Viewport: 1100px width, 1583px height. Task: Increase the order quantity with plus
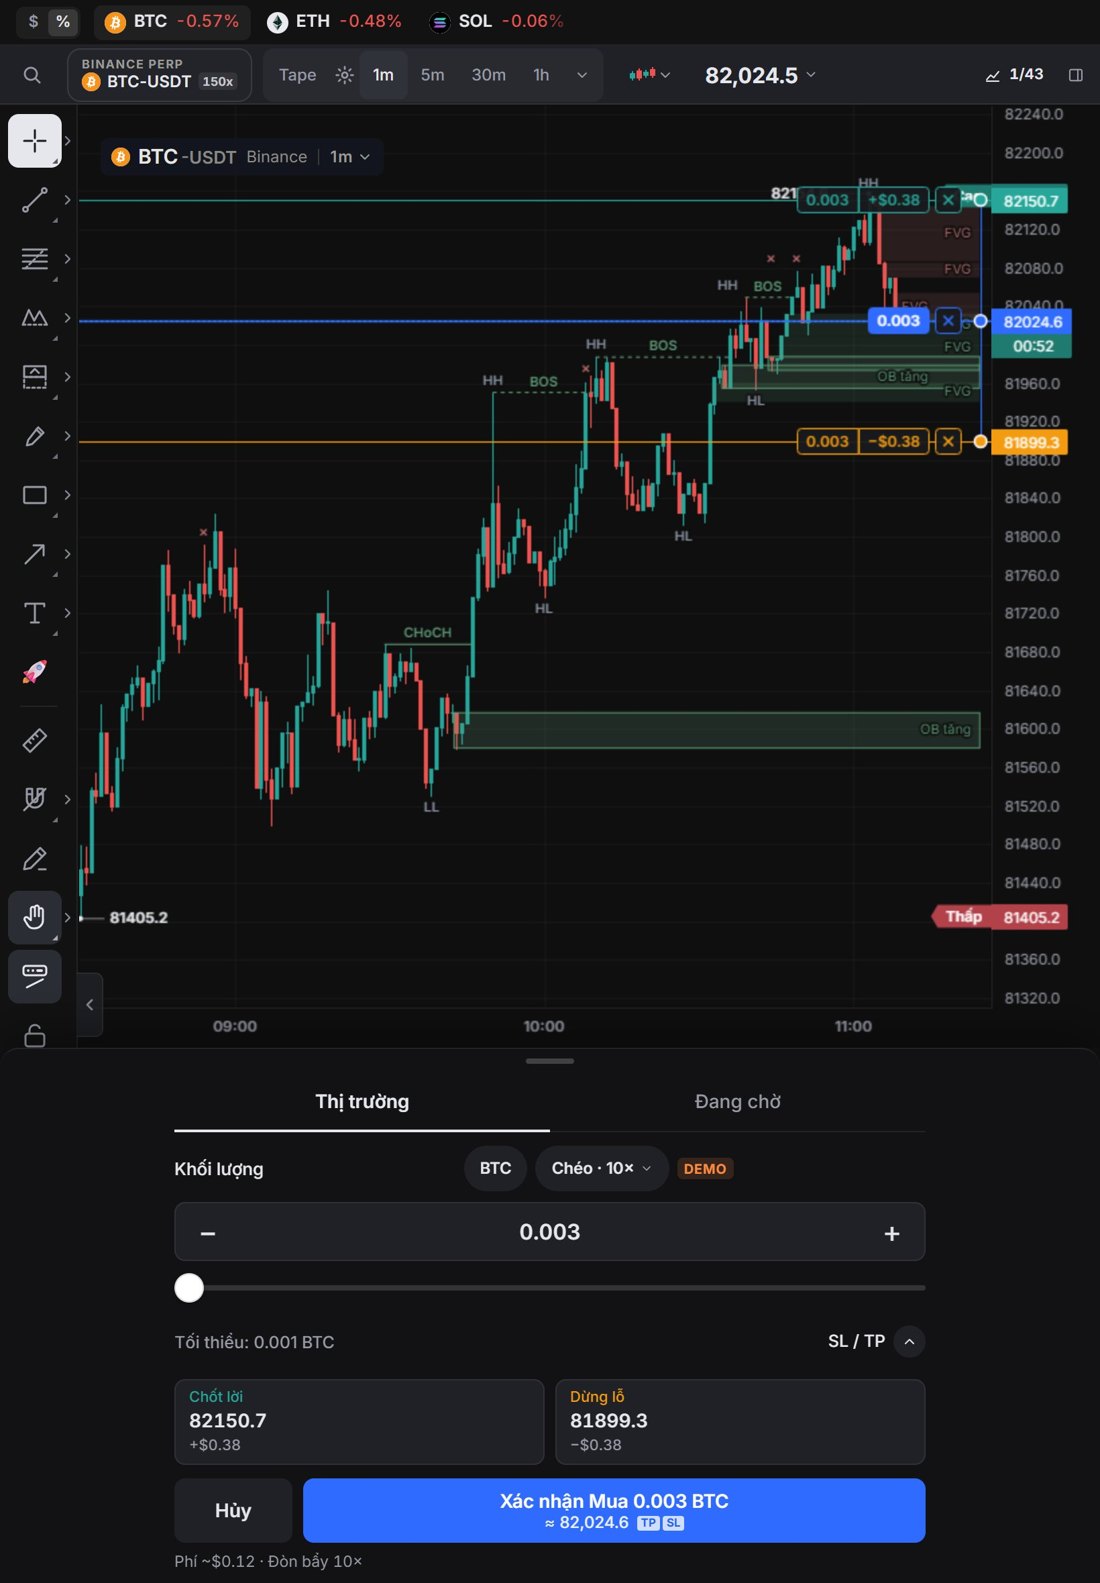(892, 1233)
